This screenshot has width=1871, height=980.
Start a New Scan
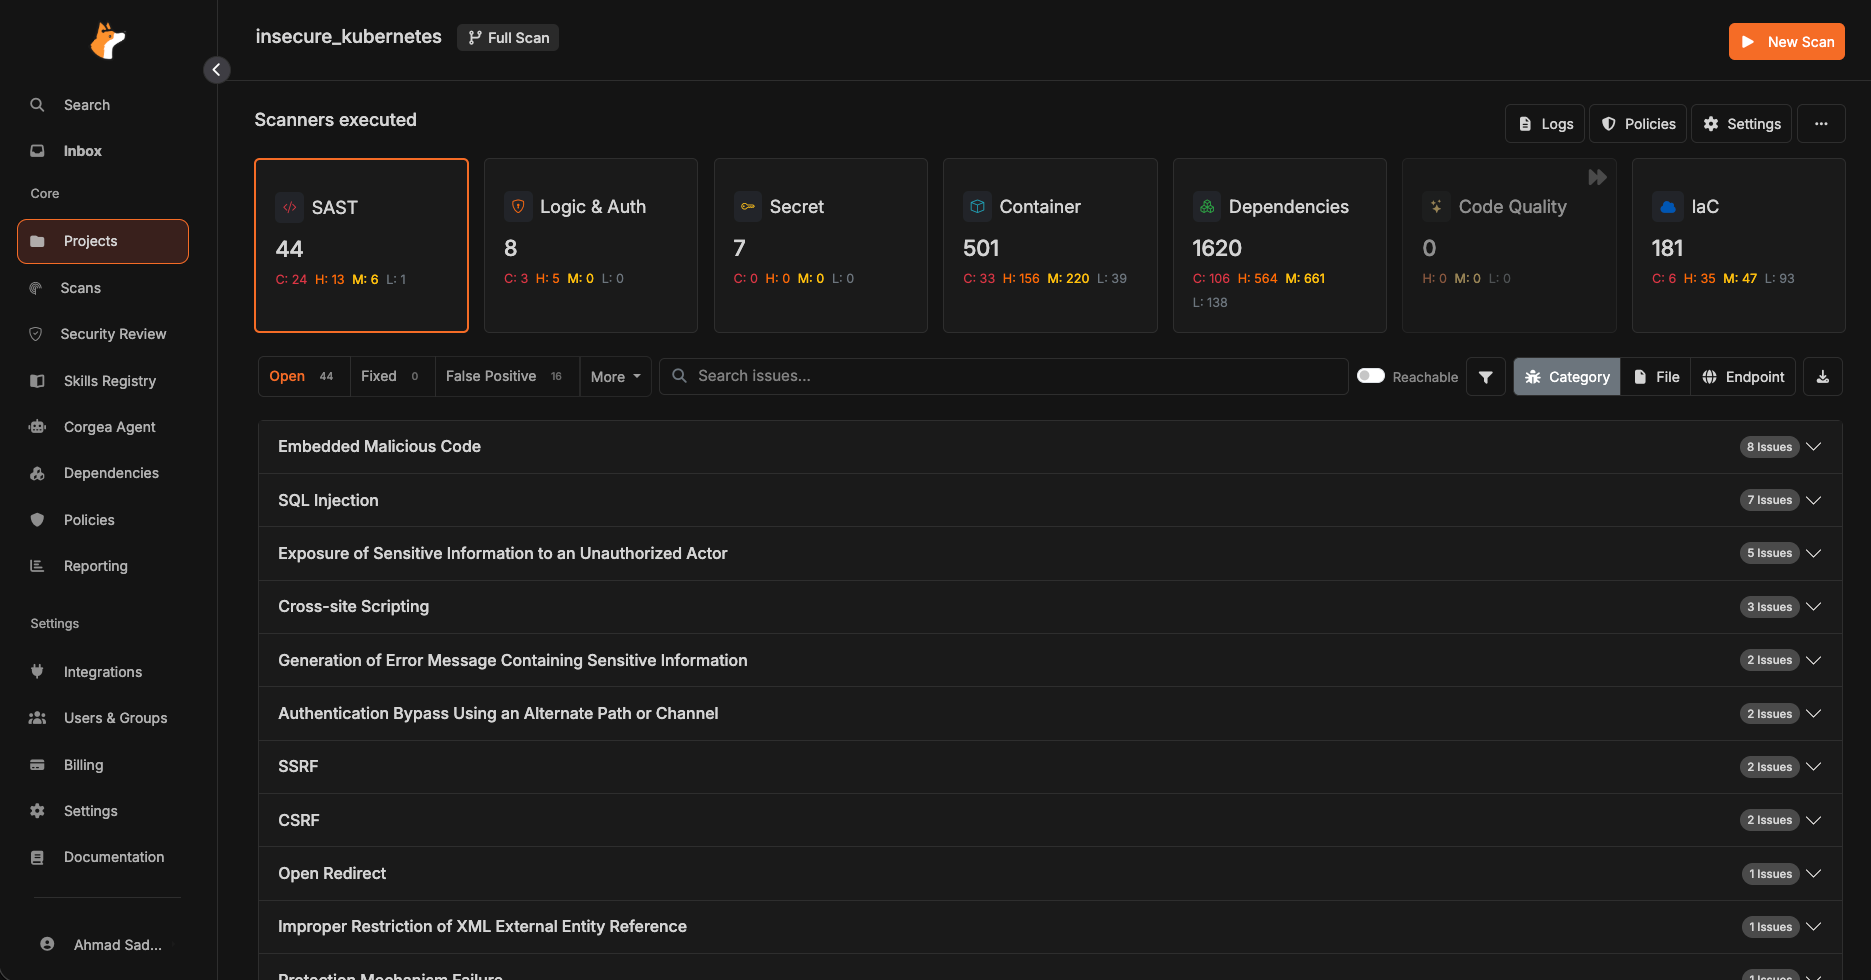[1786, 42]
